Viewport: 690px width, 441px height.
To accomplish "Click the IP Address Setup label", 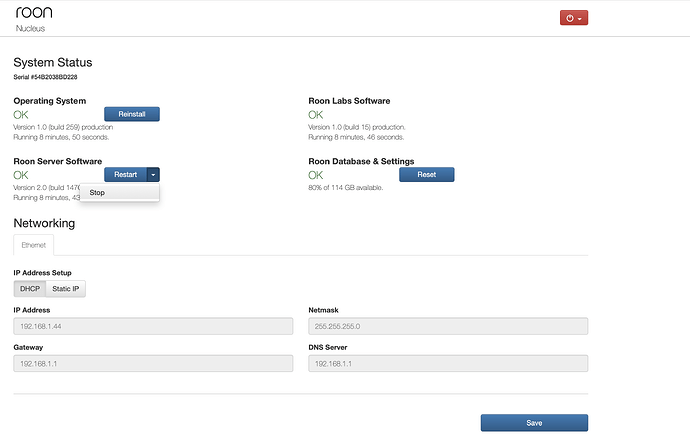I will [42, 273].
